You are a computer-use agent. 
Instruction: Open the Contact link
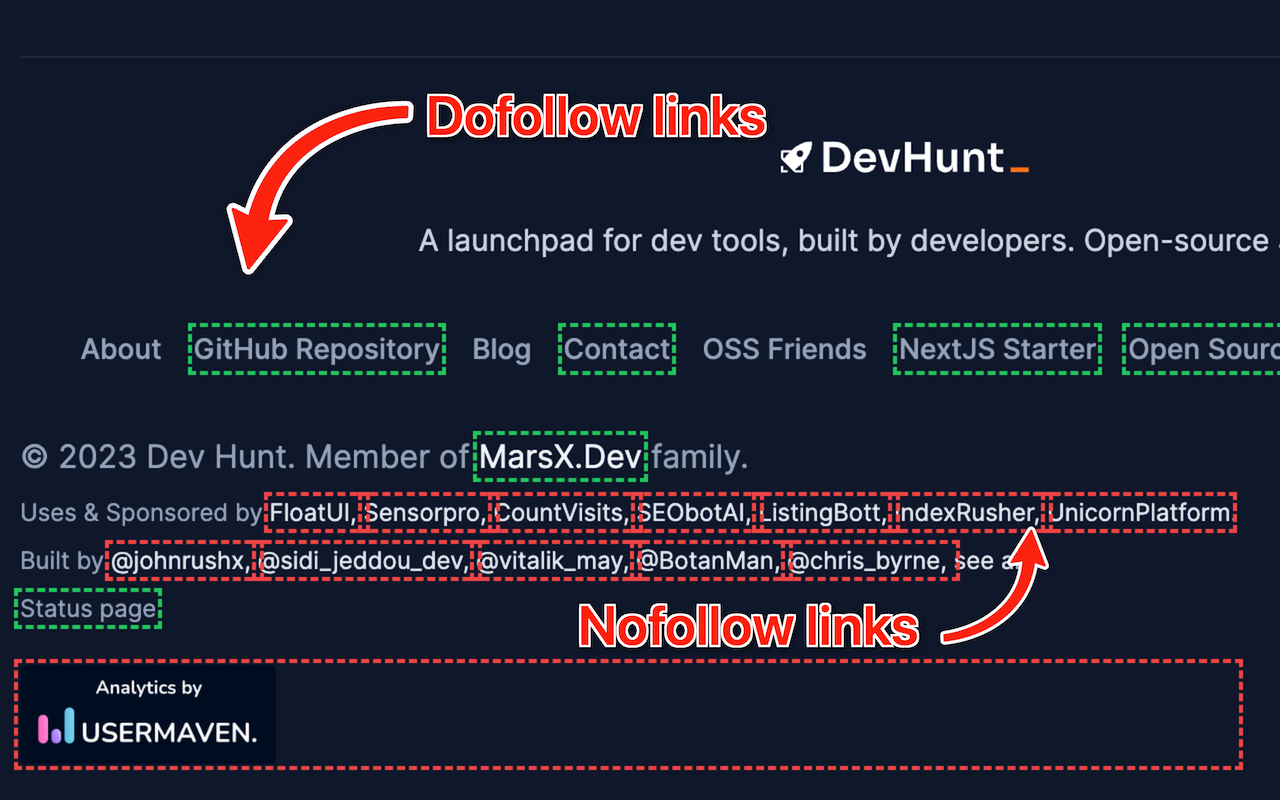(617, 349)
